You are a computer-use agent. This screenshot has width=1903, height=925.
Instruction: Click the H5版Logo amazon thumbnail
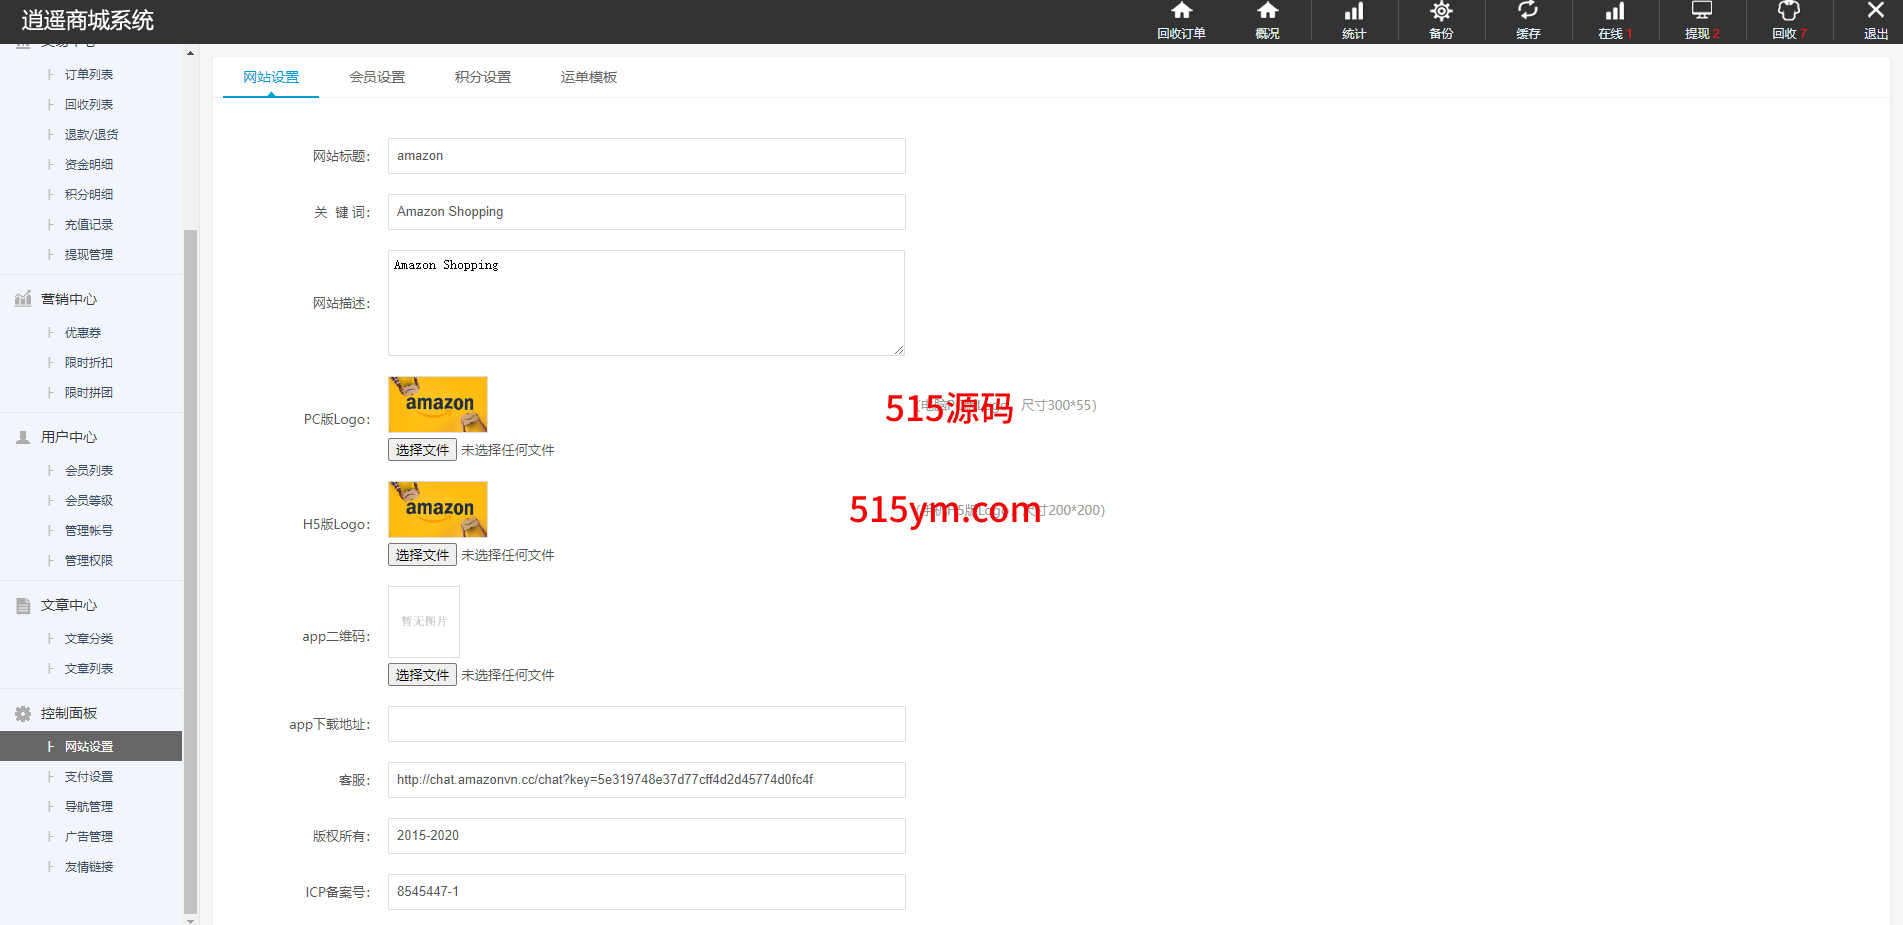pyautogui.click(x=438, y=509)
